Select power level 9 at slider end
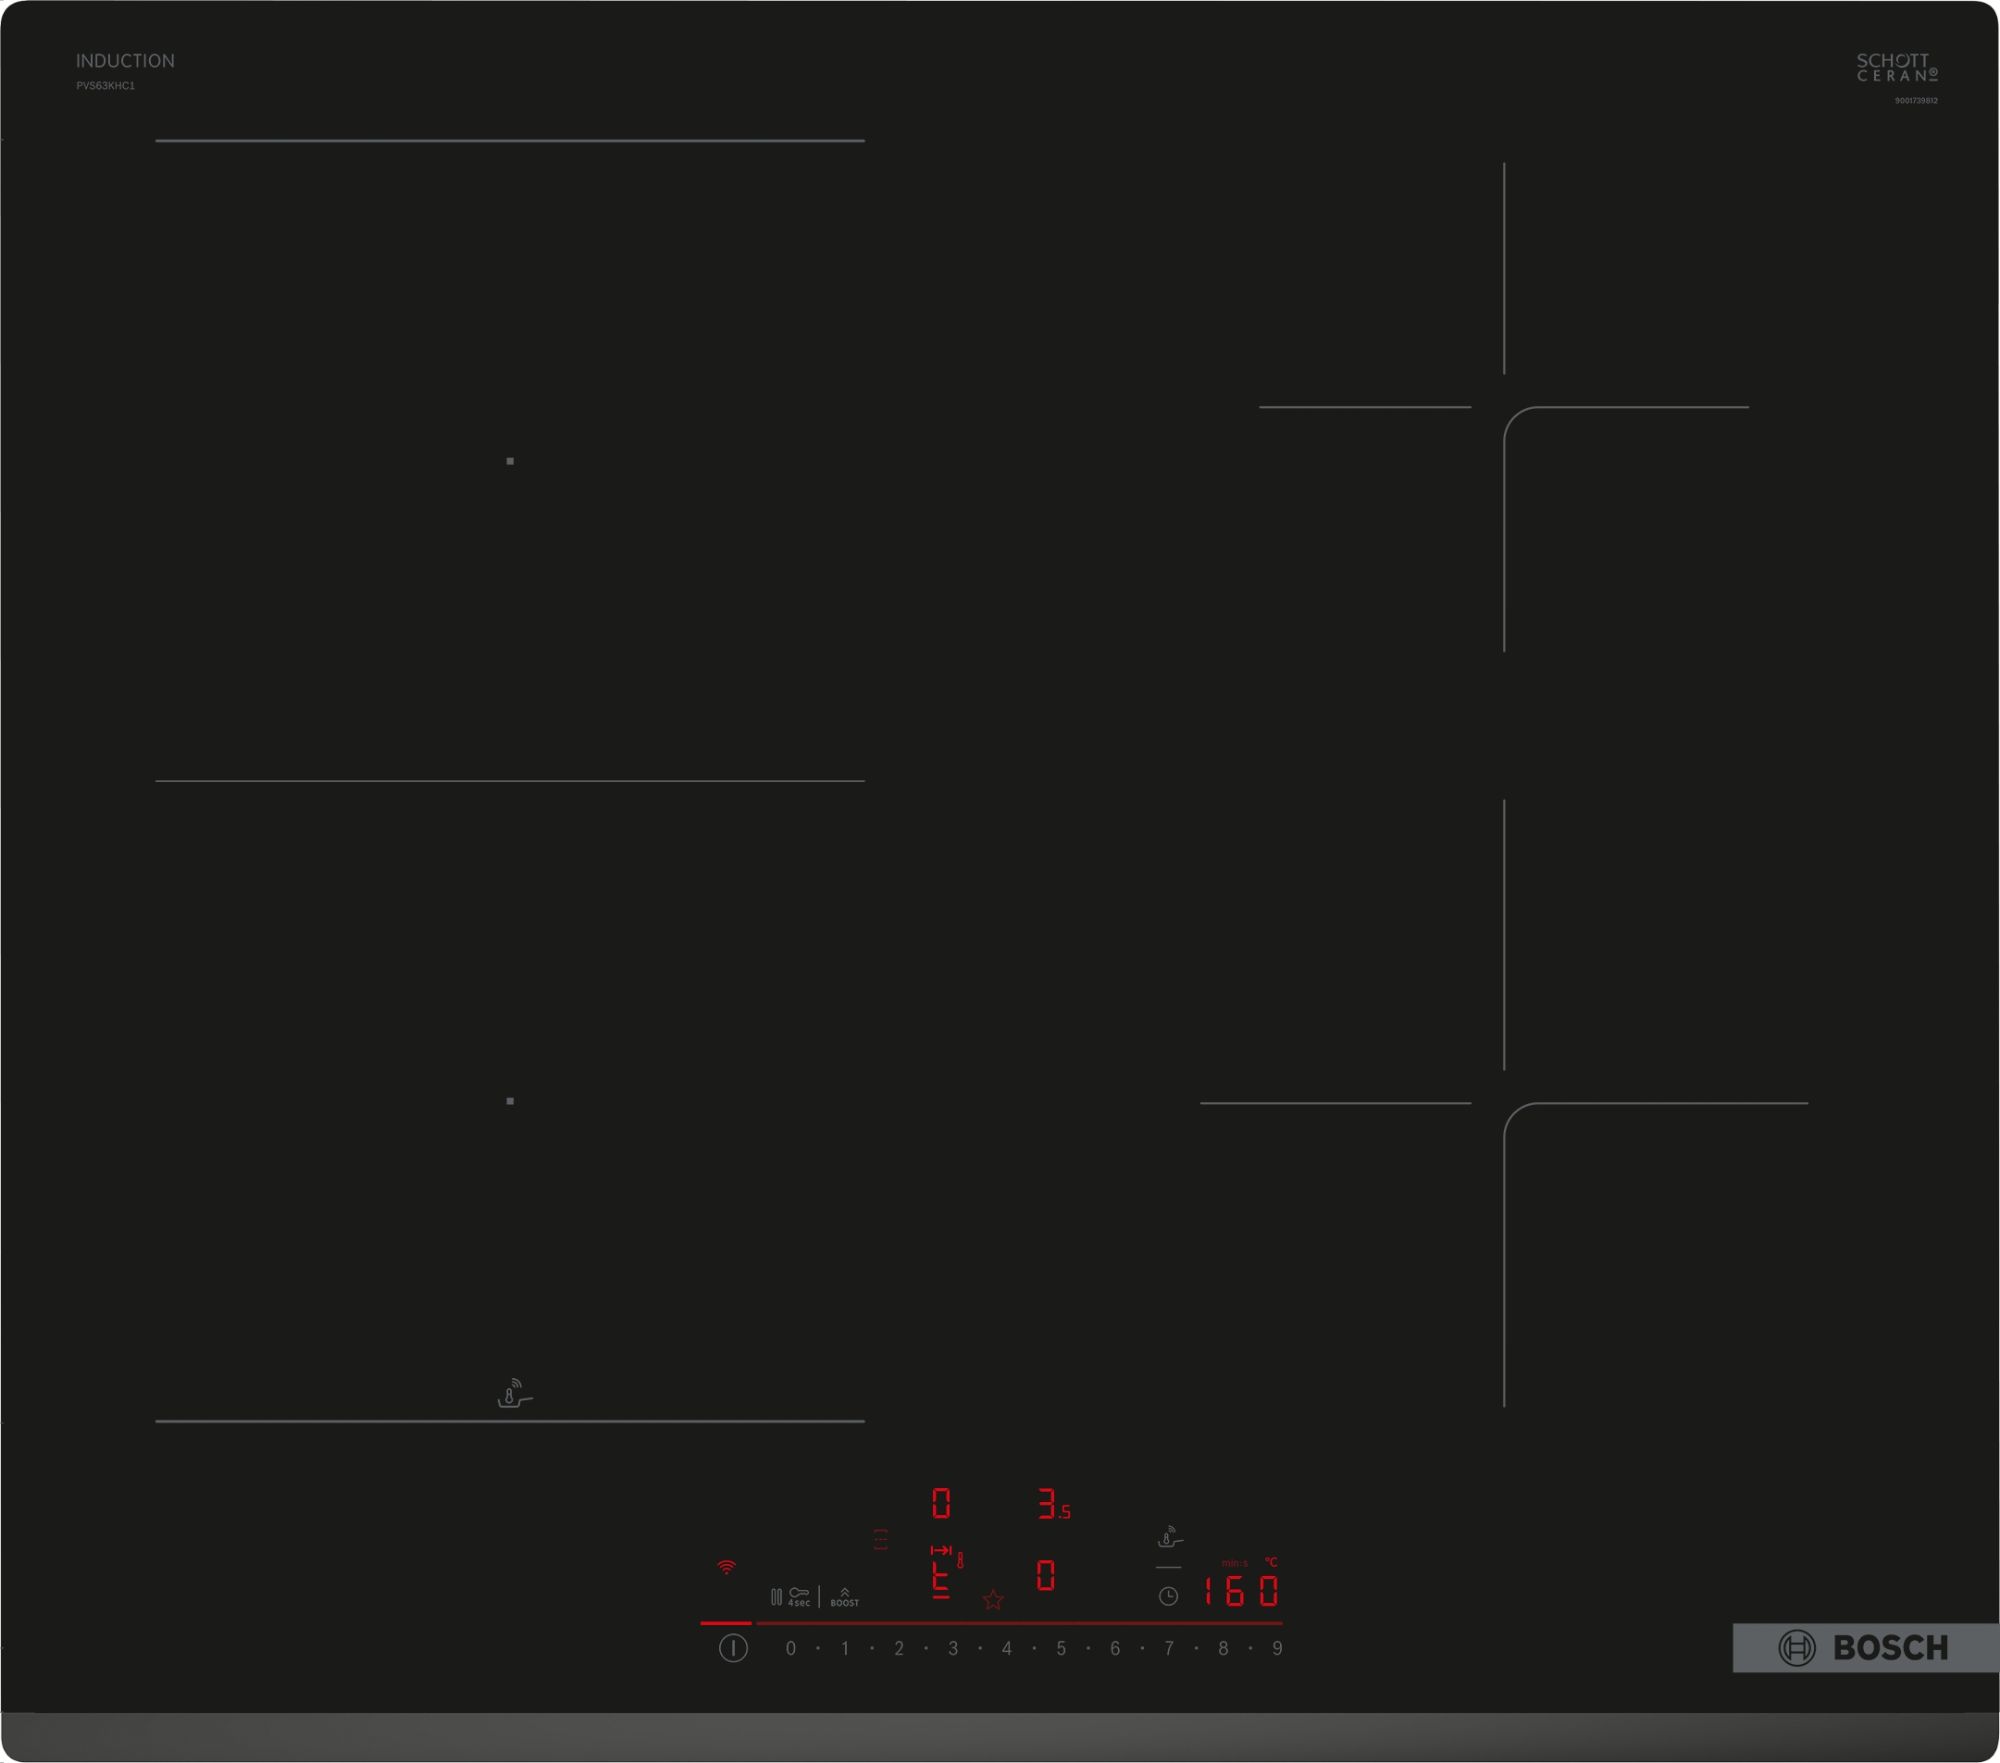This screenshot has height=1763, width=2000. pos(1279,1648)
